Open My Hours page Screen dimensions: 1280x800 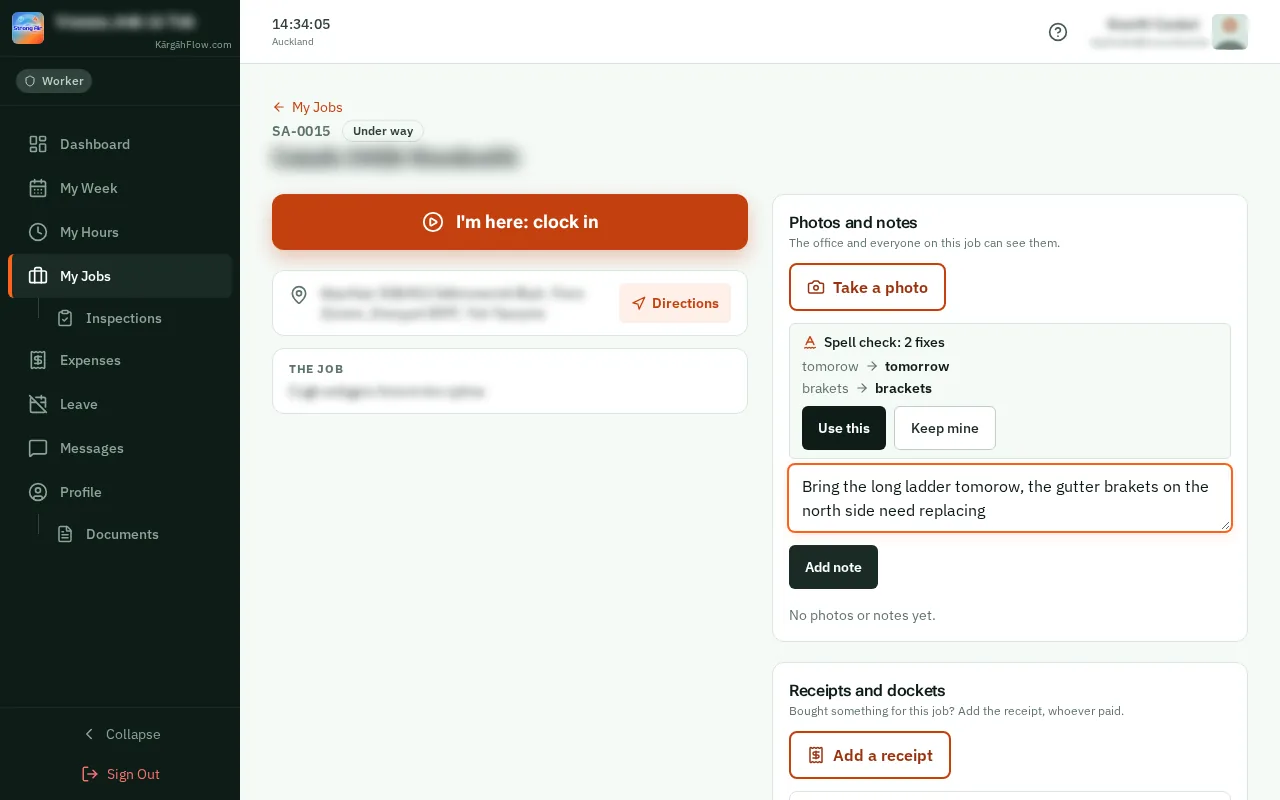(x=120, y=232)
